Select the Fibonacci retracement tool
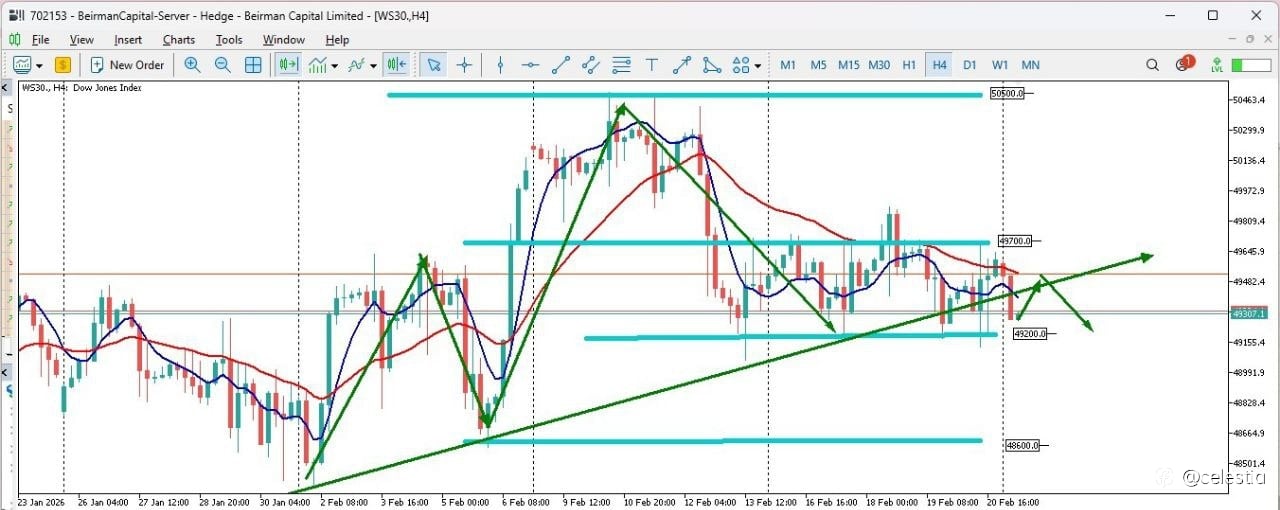This screenshot has height=510, width=1280. point(621,65)
